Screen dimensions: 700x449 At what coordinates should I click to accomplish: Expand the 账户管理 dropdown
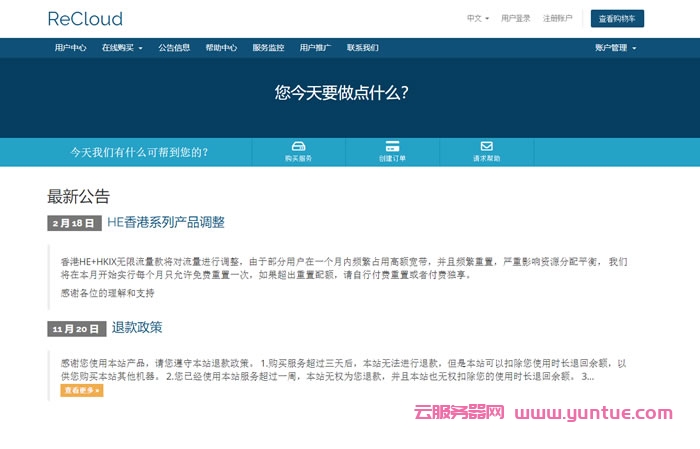(615, 47)
